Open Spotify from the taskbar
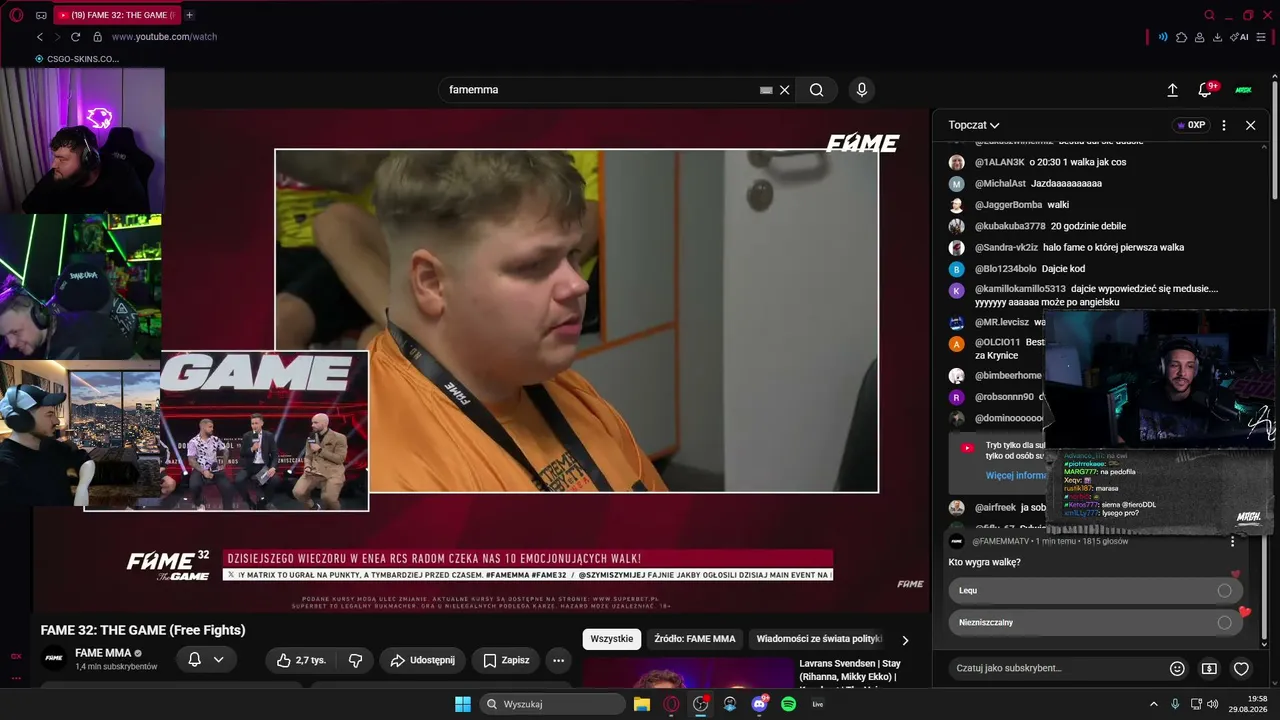The width and height of the screenshot is (1280, 720). pos(788,704)
